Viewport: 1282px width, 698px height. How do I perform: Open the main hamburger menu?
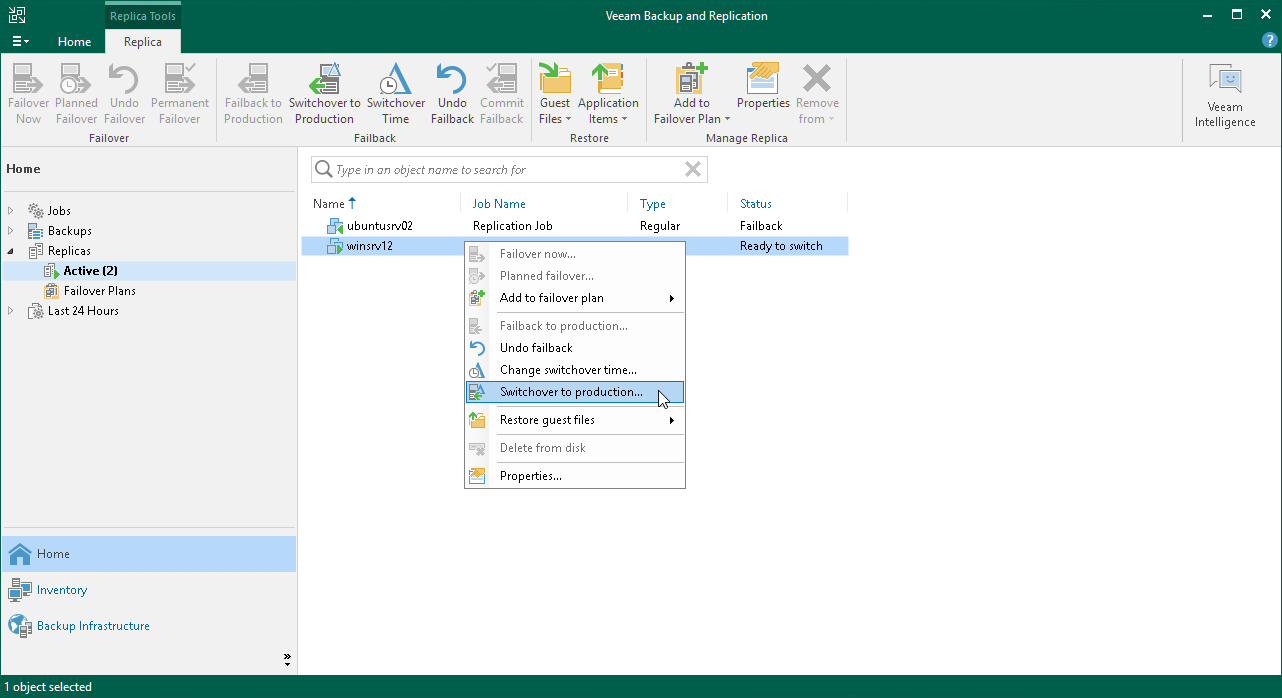click(x=20, y=41)
